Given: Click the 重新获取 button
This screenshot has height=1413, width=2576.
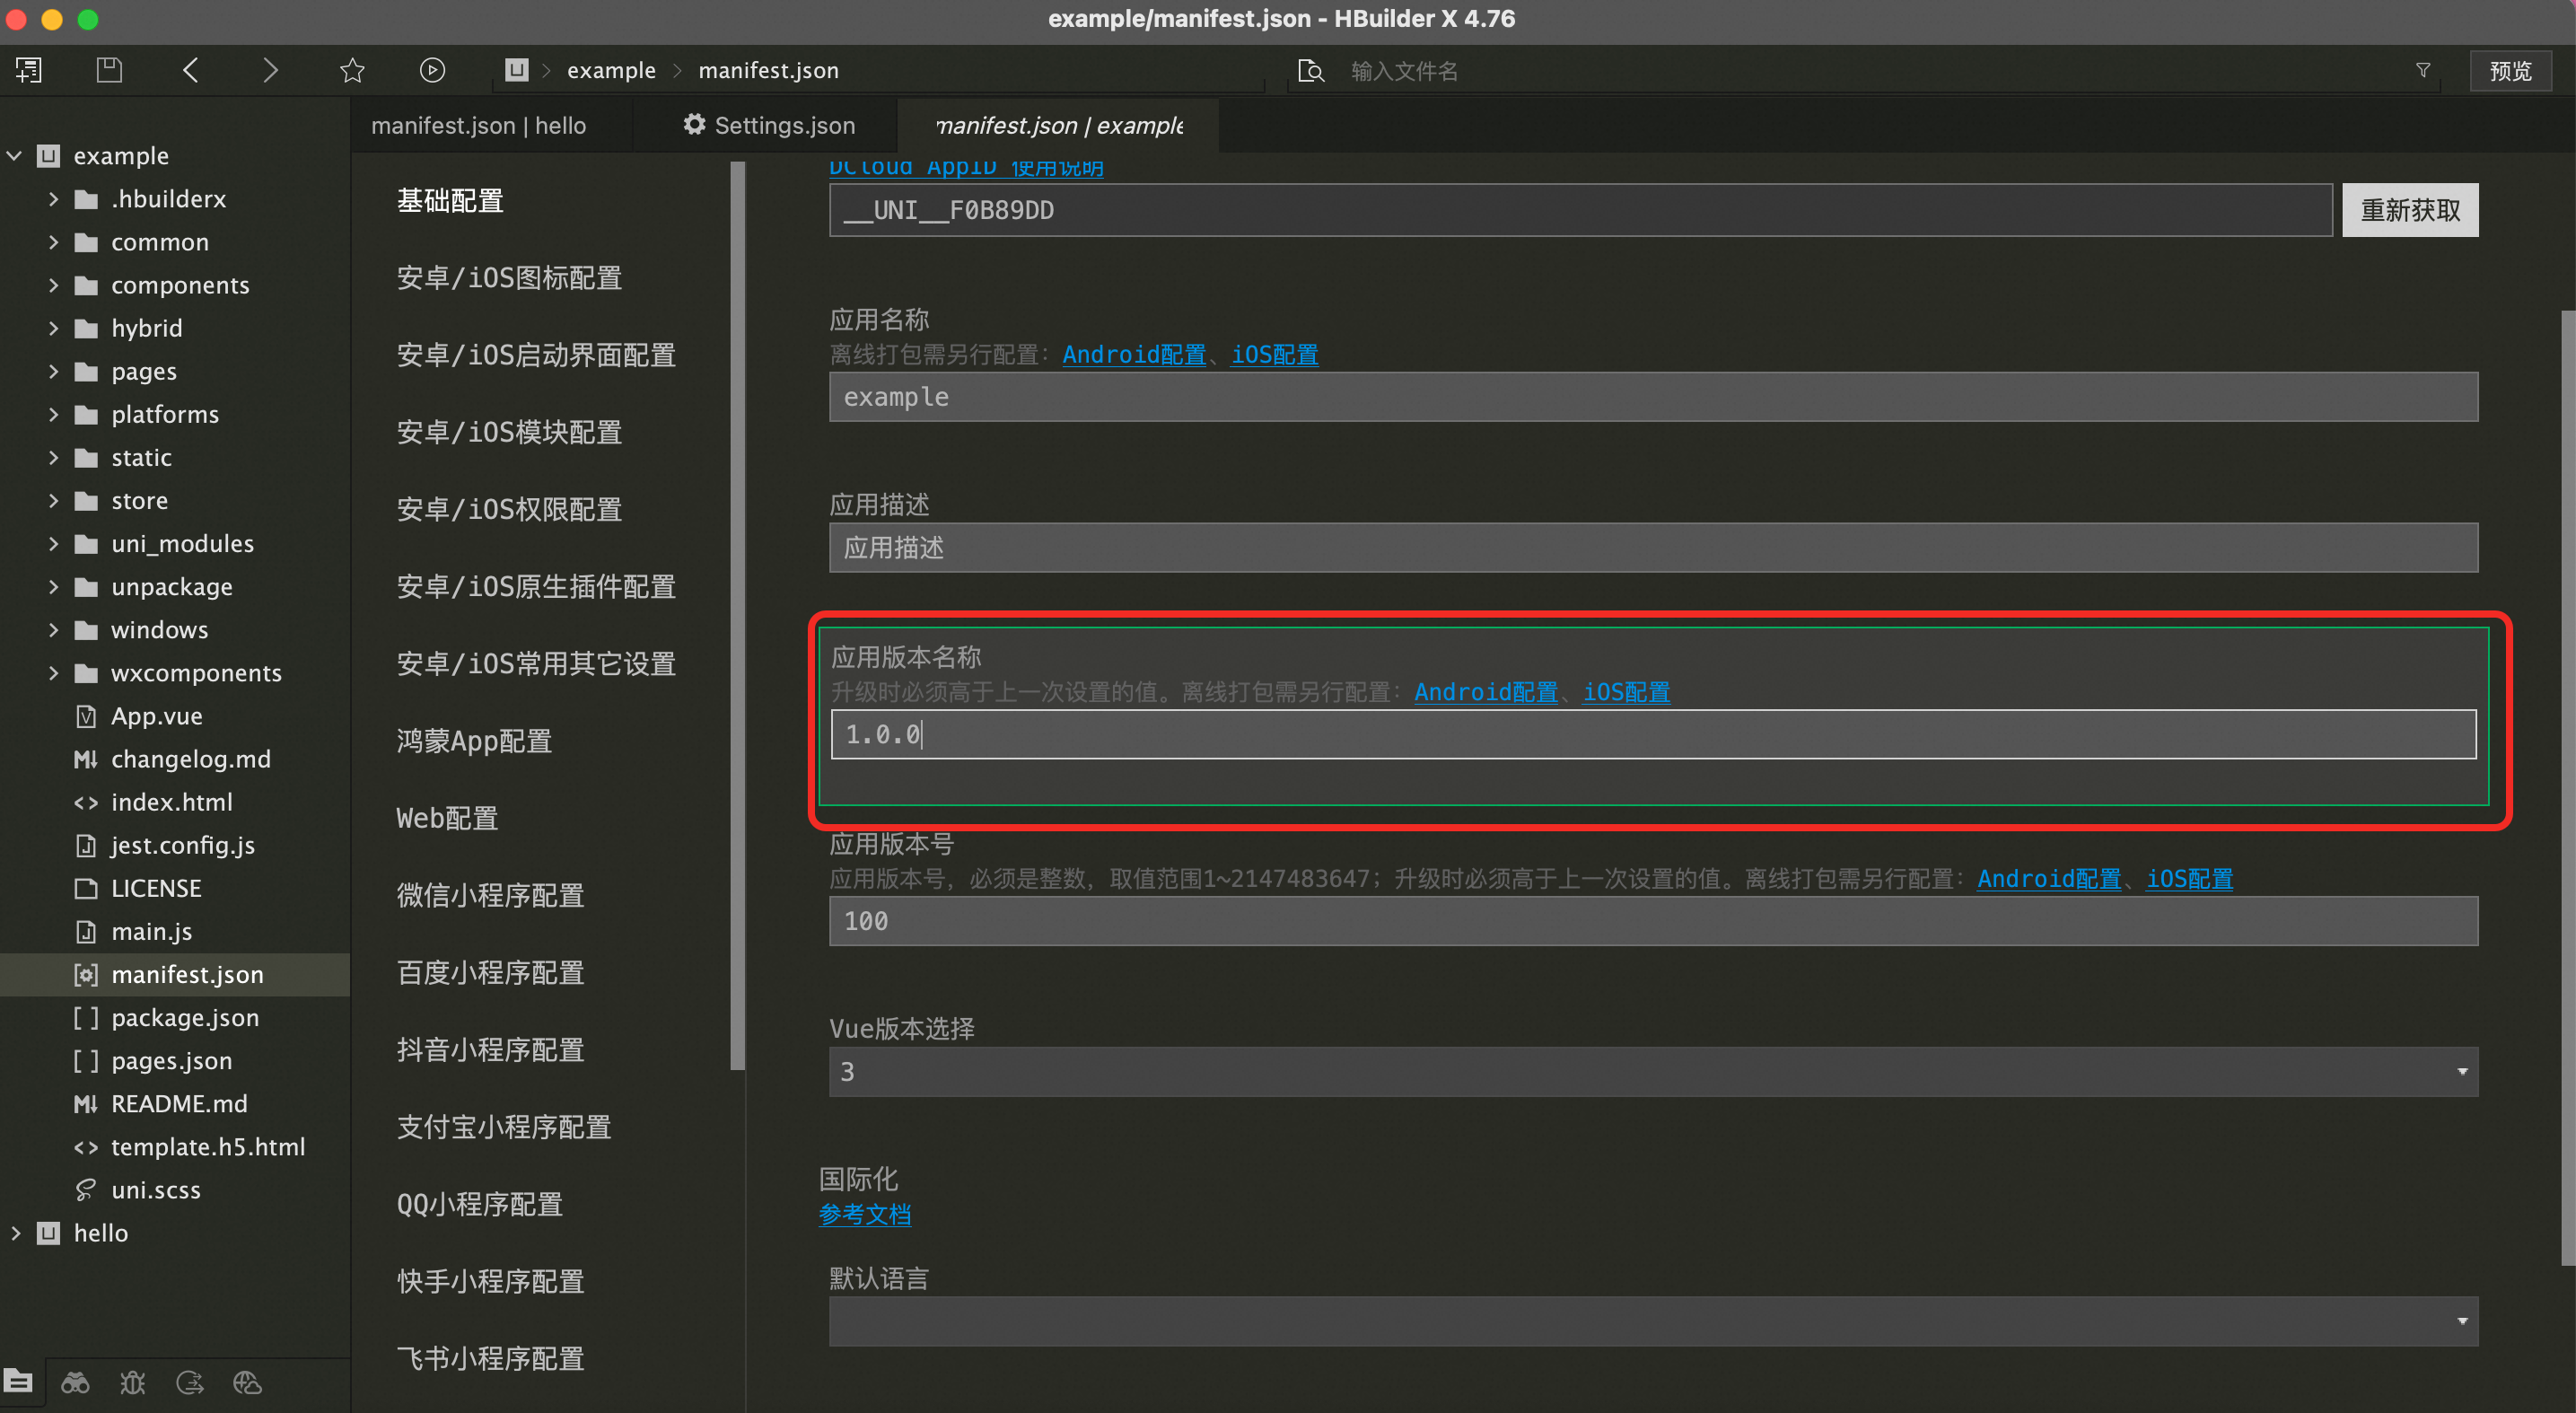Looking at the screenshot, I should click(x=2409, y=210).
